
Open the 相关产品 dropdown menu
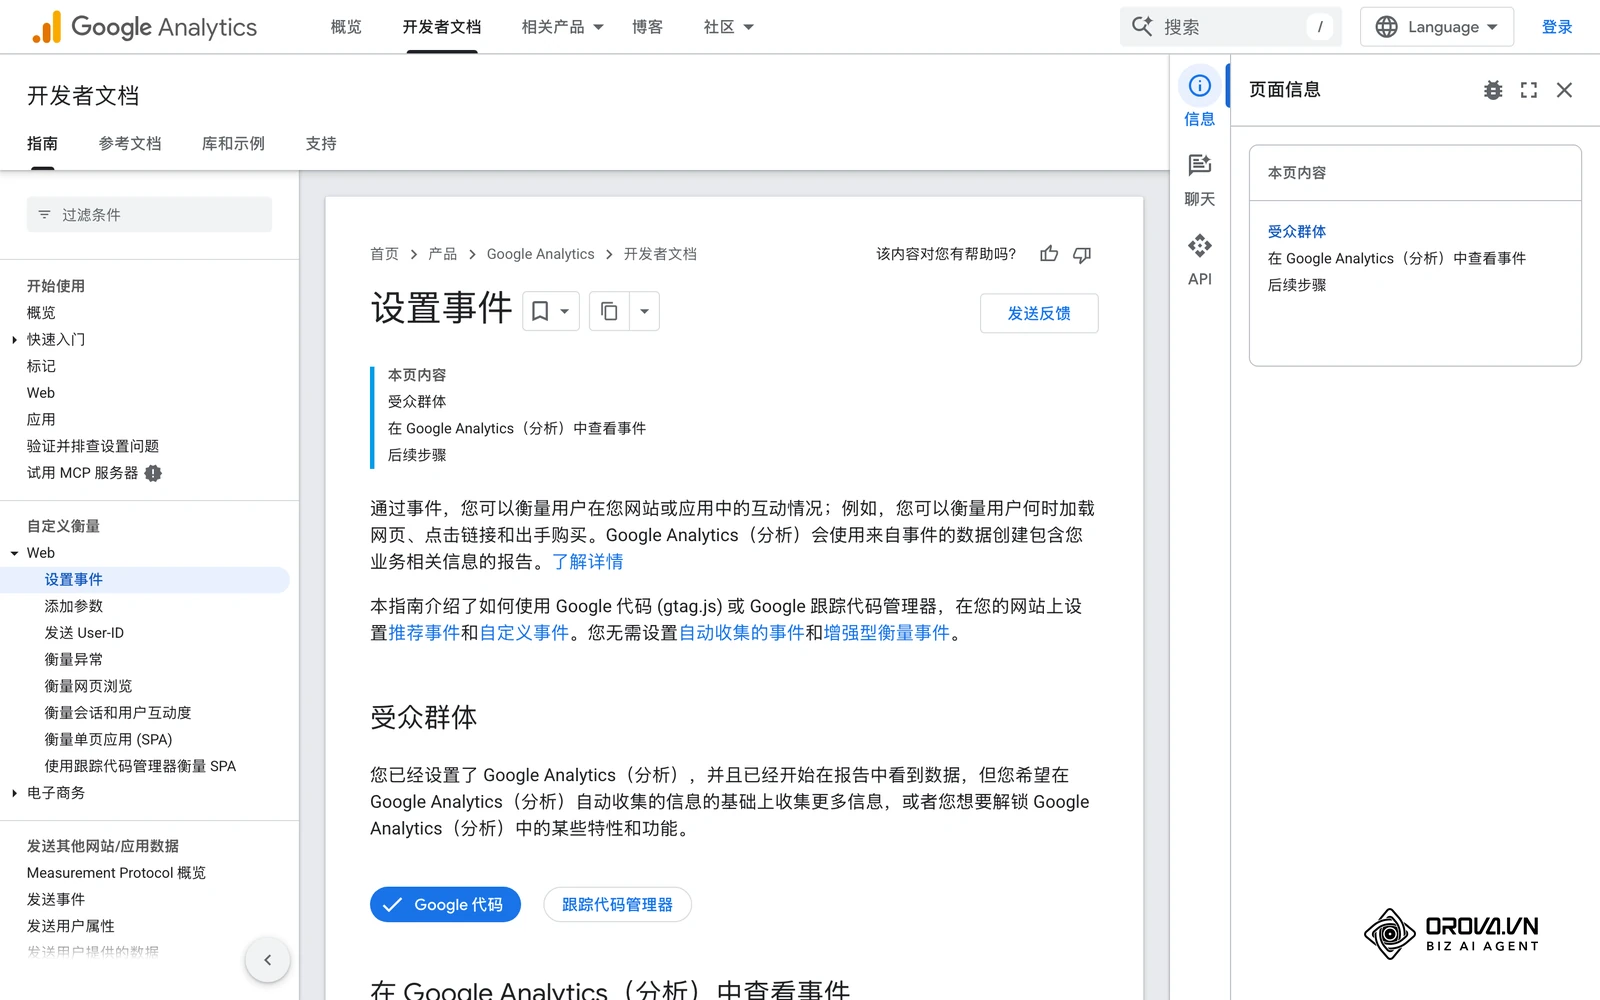click(562, 27)
